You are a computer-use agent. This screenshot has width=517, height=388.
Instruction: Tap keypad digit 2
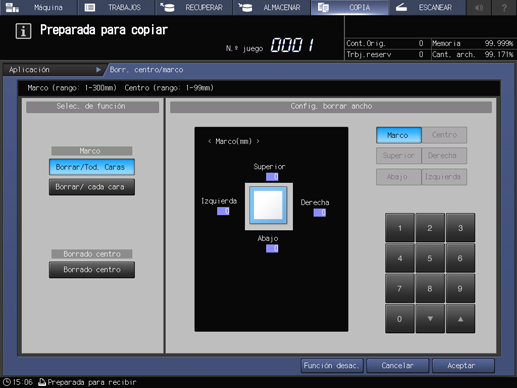click(430, 228)
